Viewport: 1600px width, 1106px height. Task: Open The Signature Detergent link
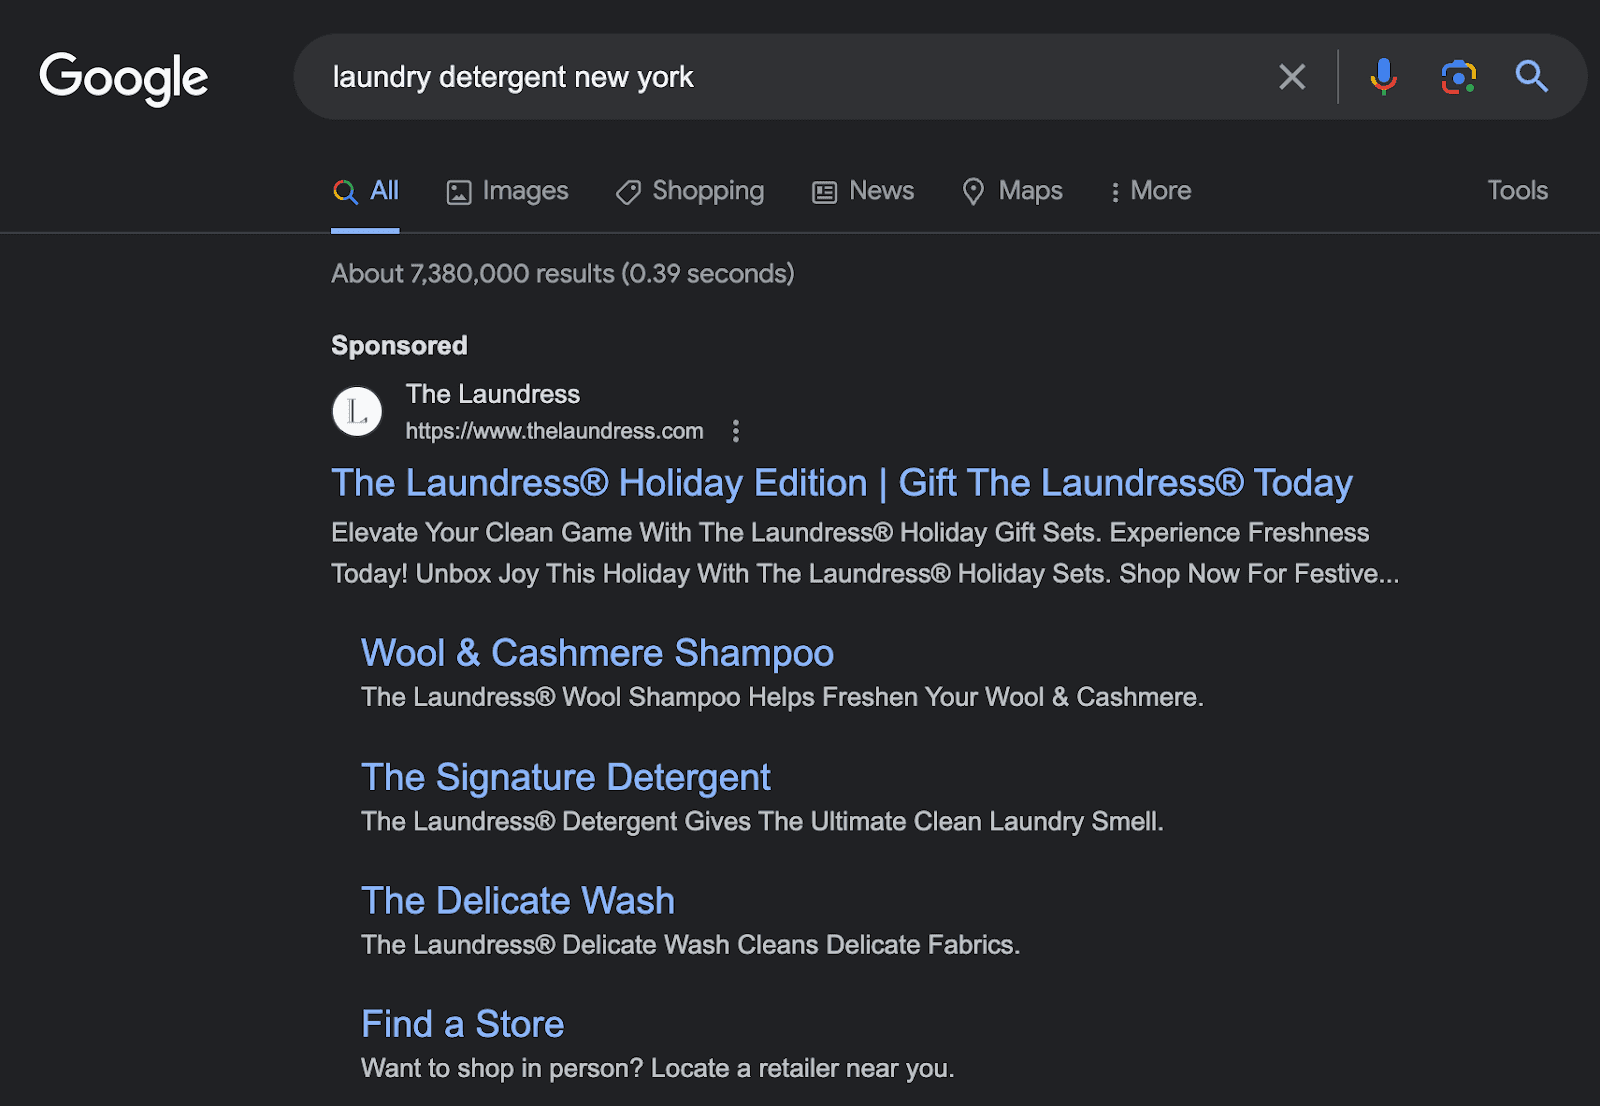(x=565, y=777)
